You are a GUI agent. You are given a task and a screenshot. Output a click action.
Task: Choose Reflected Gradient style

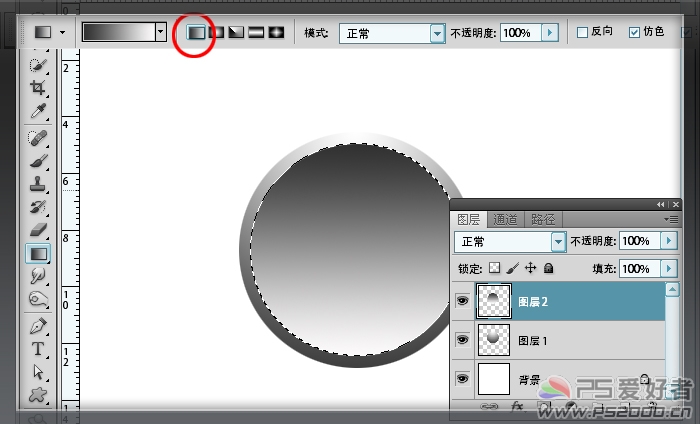coord(256,32)
